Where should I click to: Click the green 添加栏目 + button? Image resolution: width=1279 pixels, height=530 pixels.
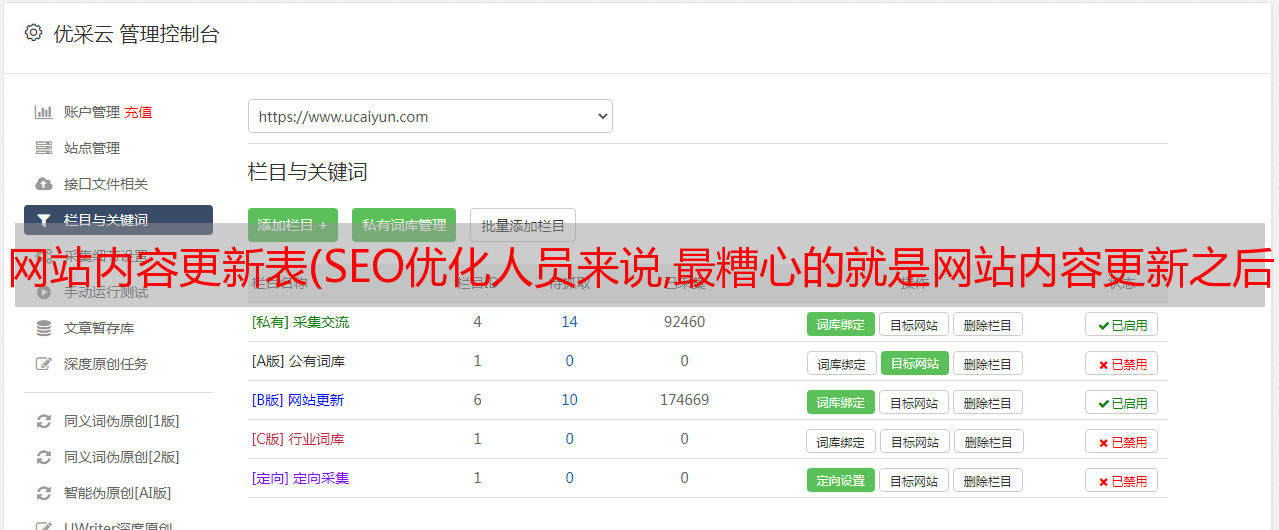tap(293, 225)
